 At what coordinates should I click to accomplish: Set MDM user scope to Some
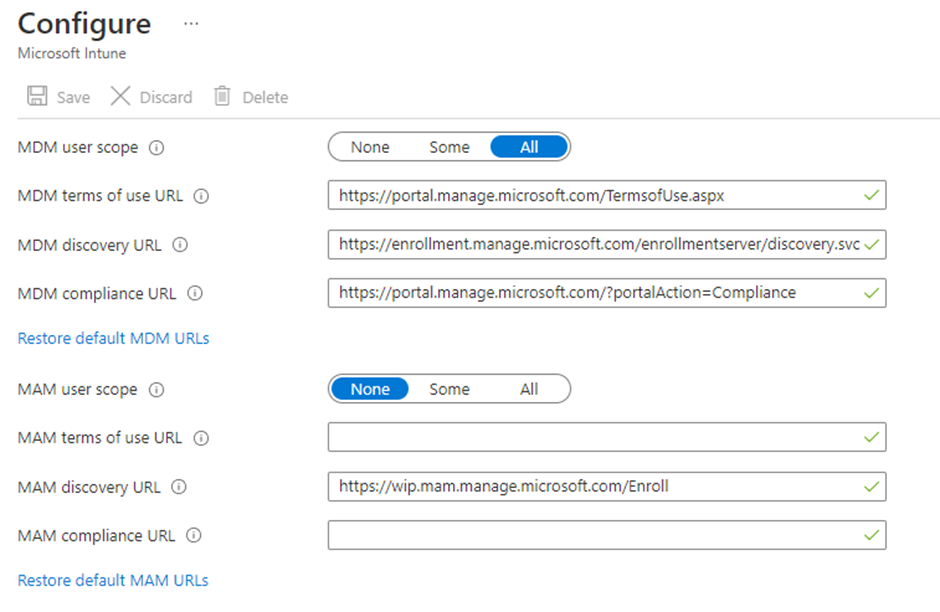tap(449, 147)
